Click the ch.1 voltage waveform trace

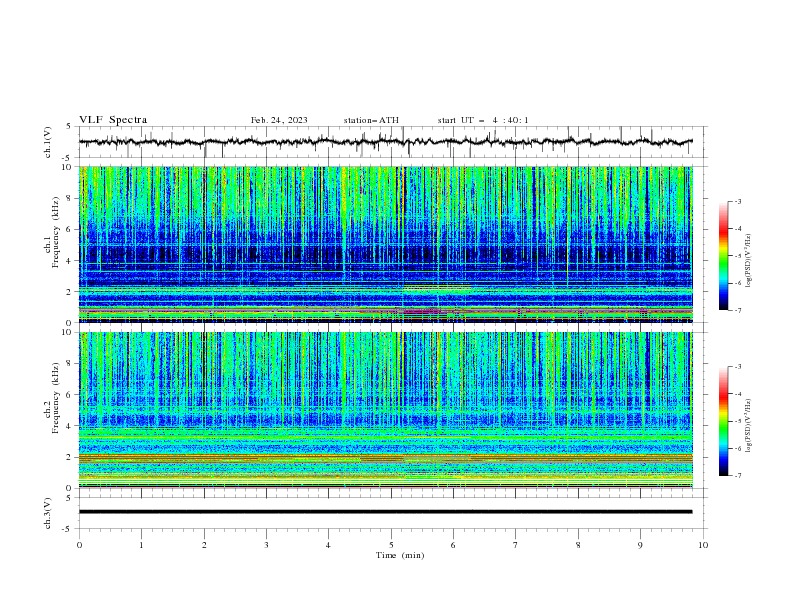385,142
